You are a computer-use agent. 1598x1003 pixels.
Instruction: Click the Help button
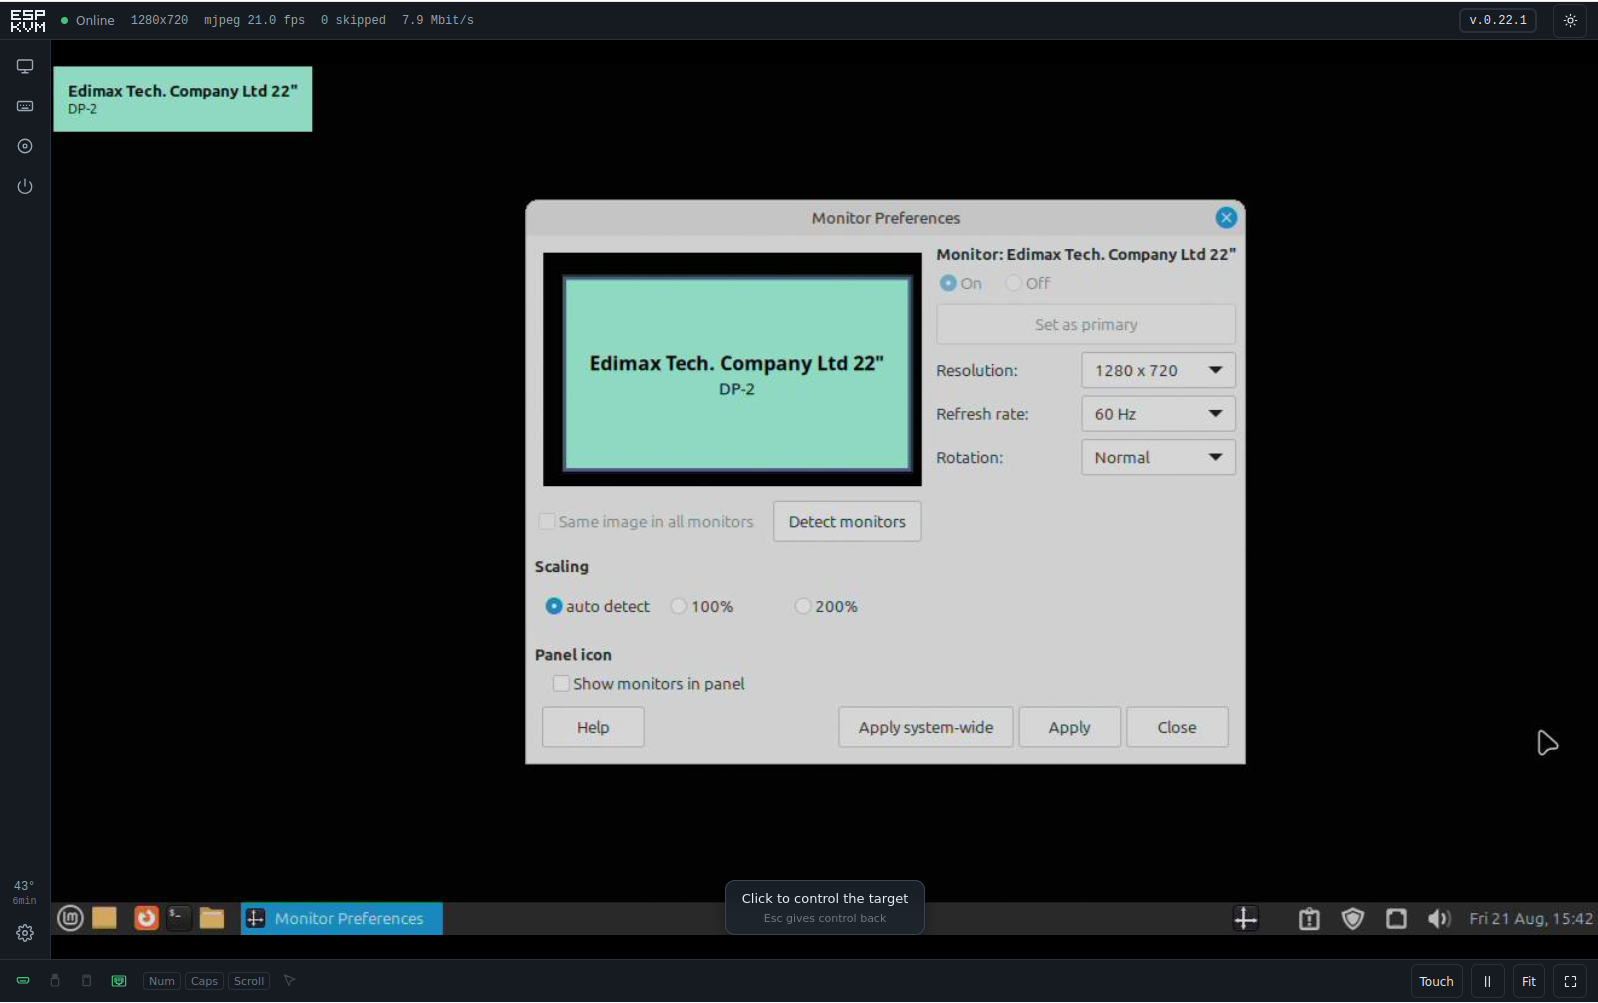(x=593, y=727)
